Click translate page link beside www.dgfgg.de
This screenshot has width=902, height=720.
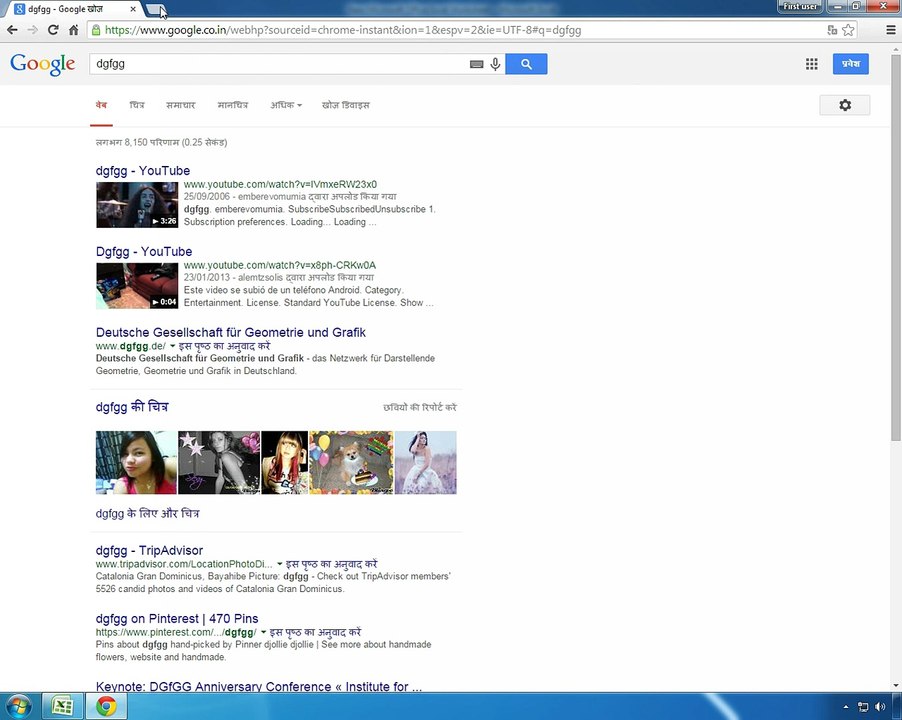coord(224,346)
